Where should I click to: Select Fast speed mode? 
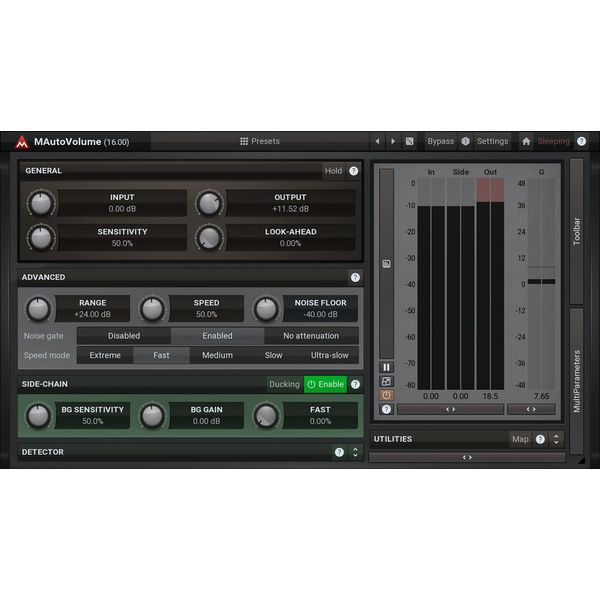[x=161, y=355]
